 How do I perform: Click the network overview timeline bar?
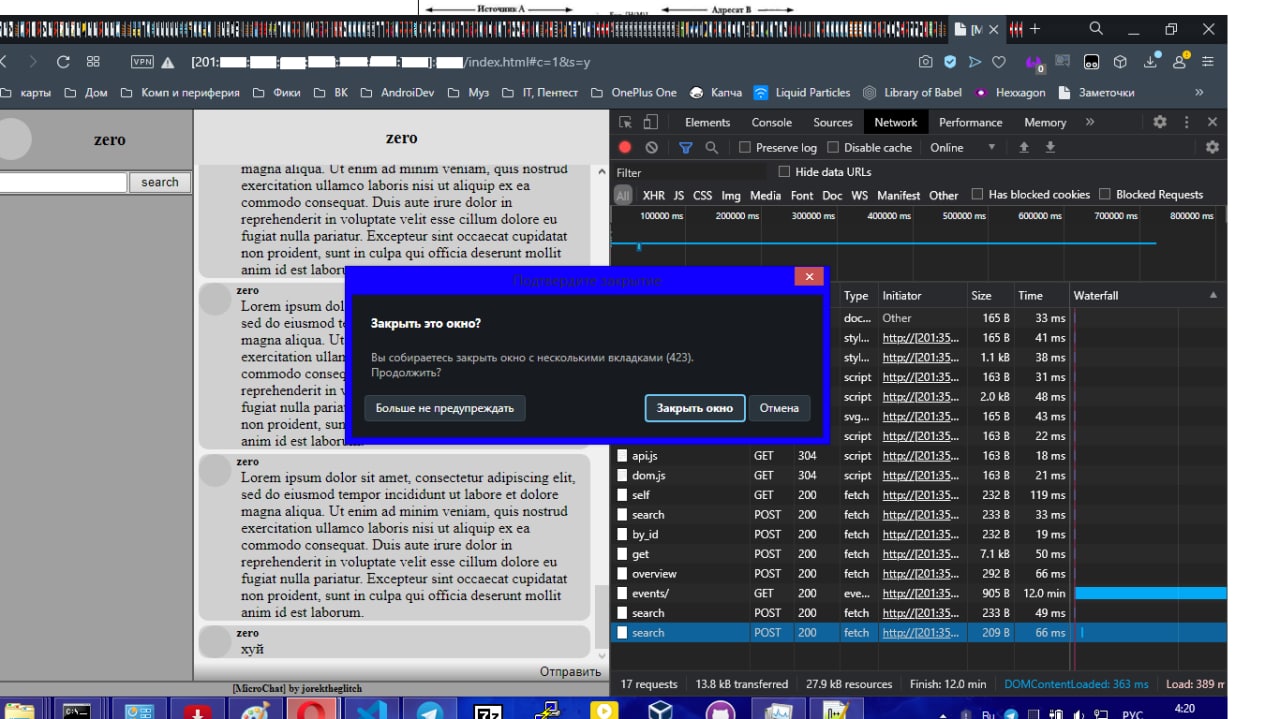[x=884, y=243]
